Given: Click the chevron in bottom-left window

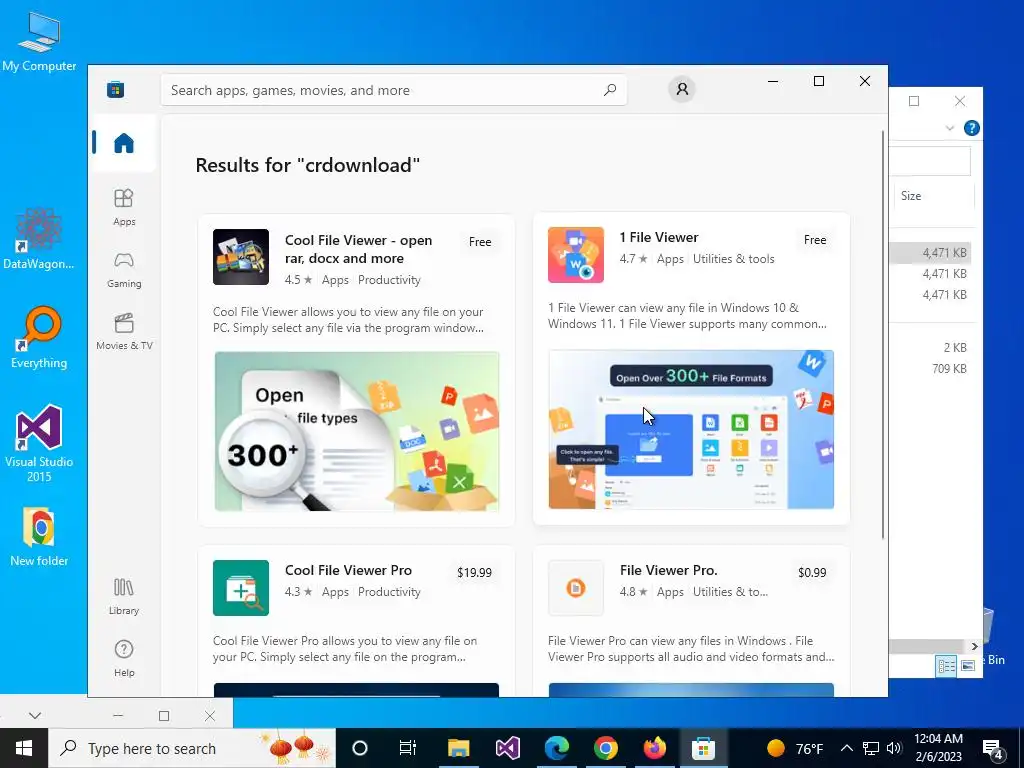Looking at the screenshot, I should pos(35,716).
